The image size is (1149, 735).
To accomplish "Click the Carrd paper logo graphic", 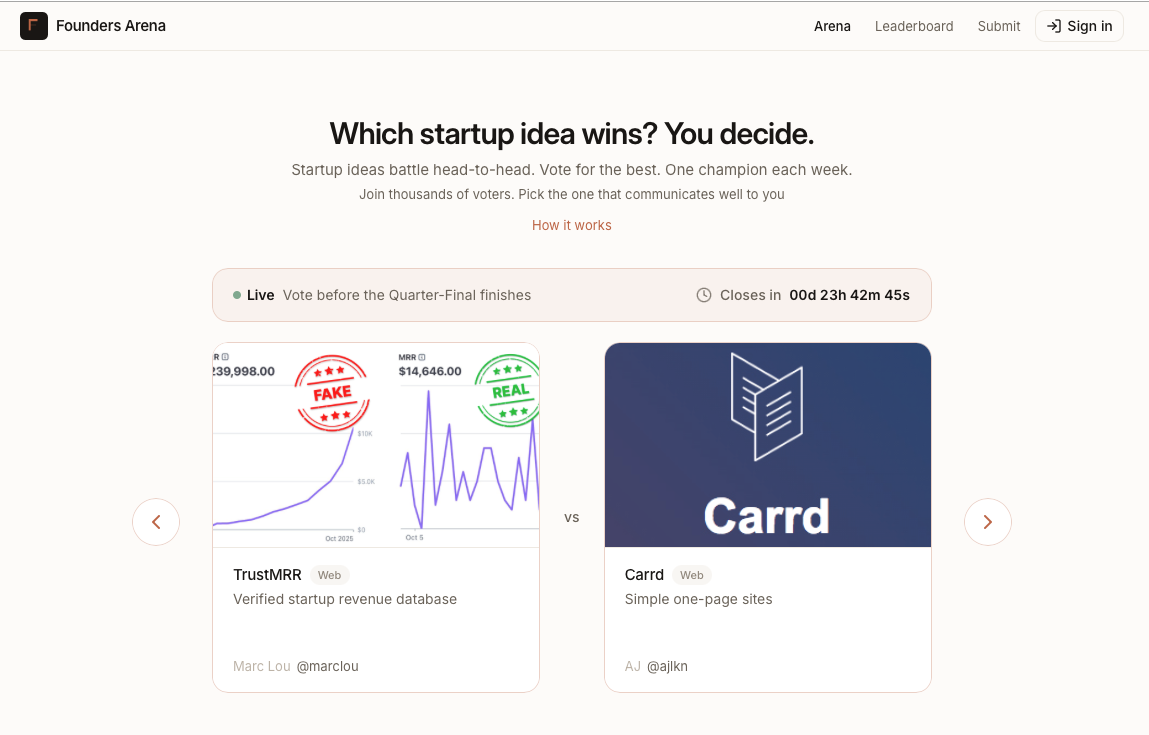I will (767, 405).
